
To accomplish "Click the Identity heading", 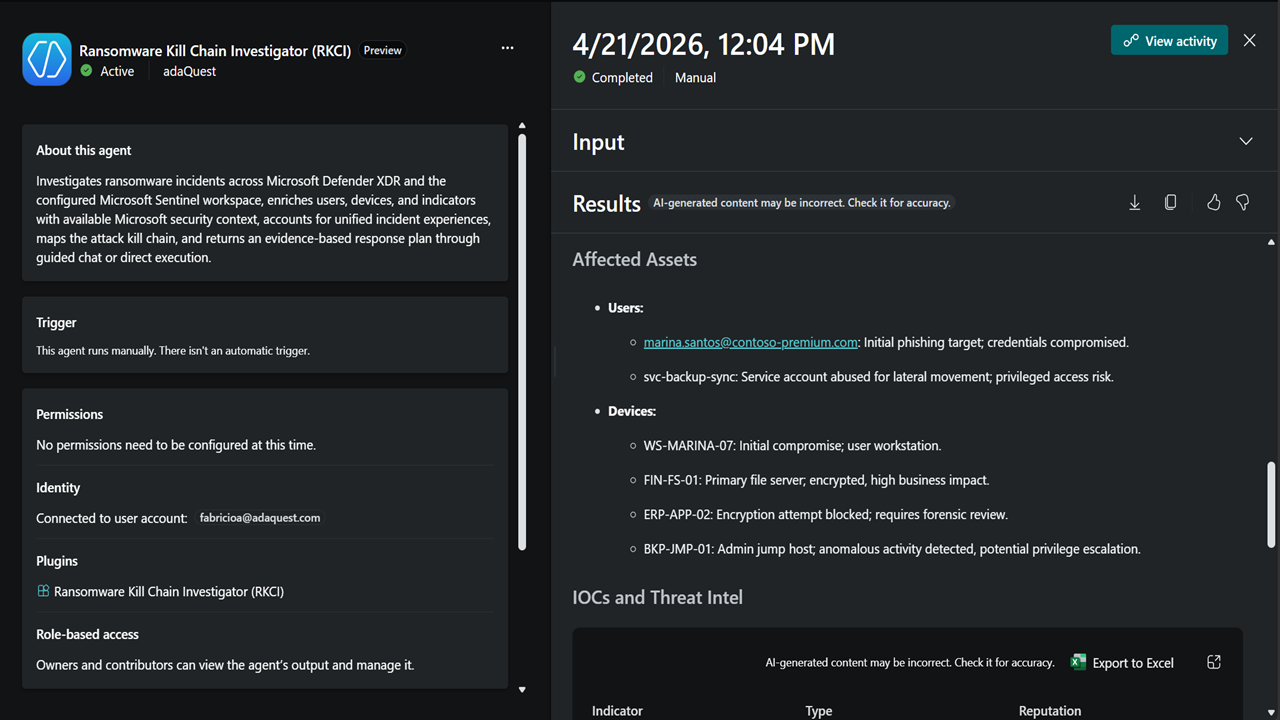I will point(58,488).
